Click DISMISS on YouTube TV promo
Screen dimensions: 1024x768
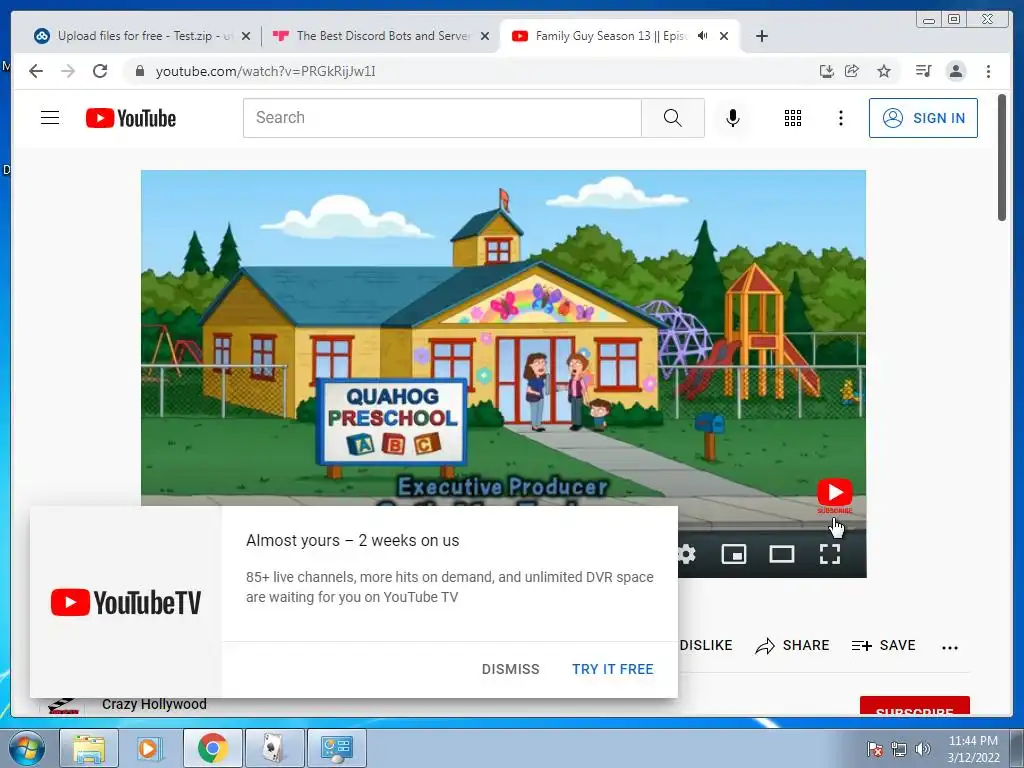point(511,669)
